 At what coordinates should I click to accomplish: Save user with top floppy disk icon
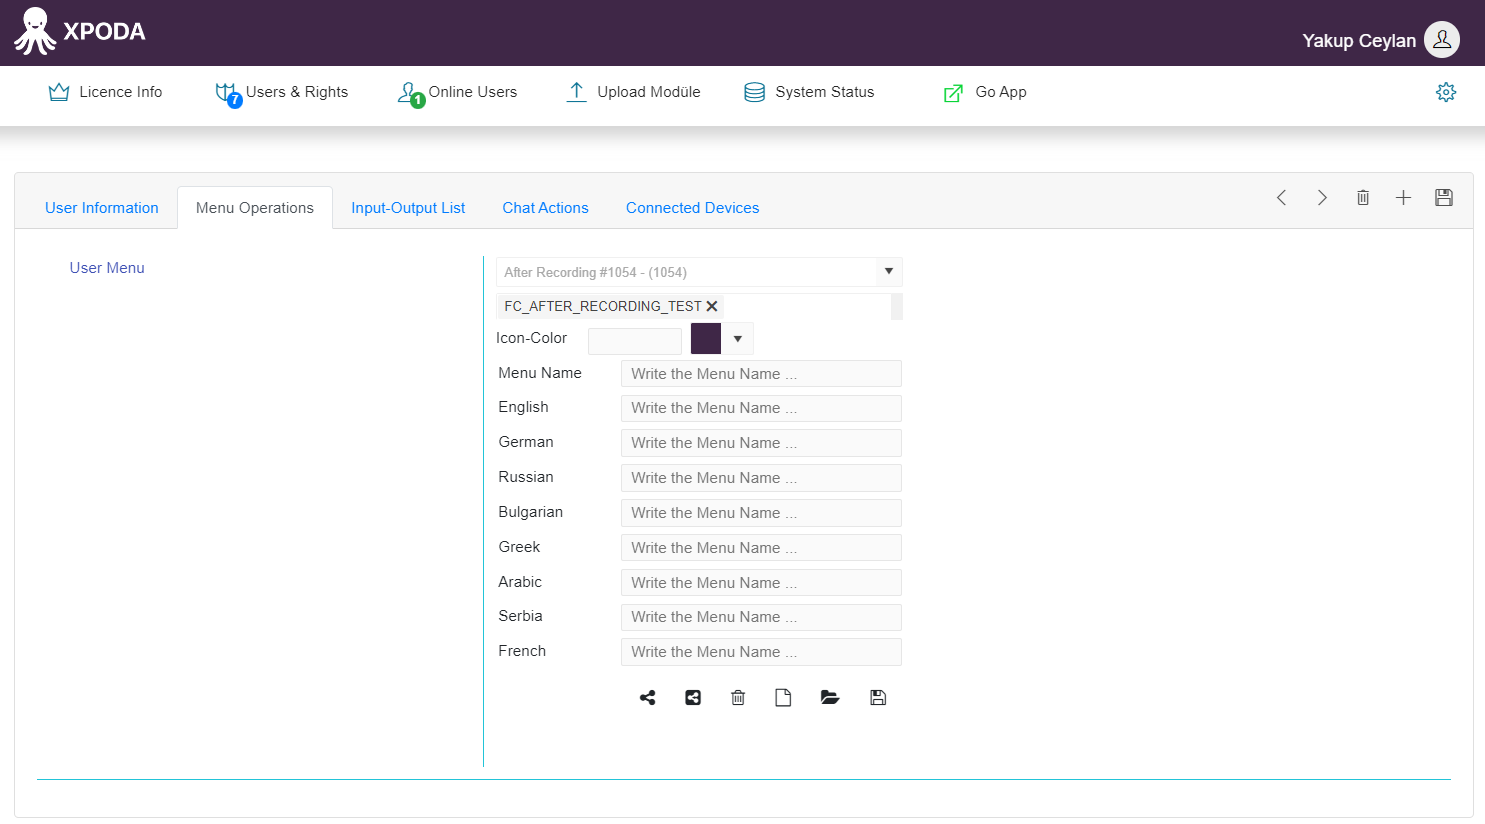[1443, 197]
